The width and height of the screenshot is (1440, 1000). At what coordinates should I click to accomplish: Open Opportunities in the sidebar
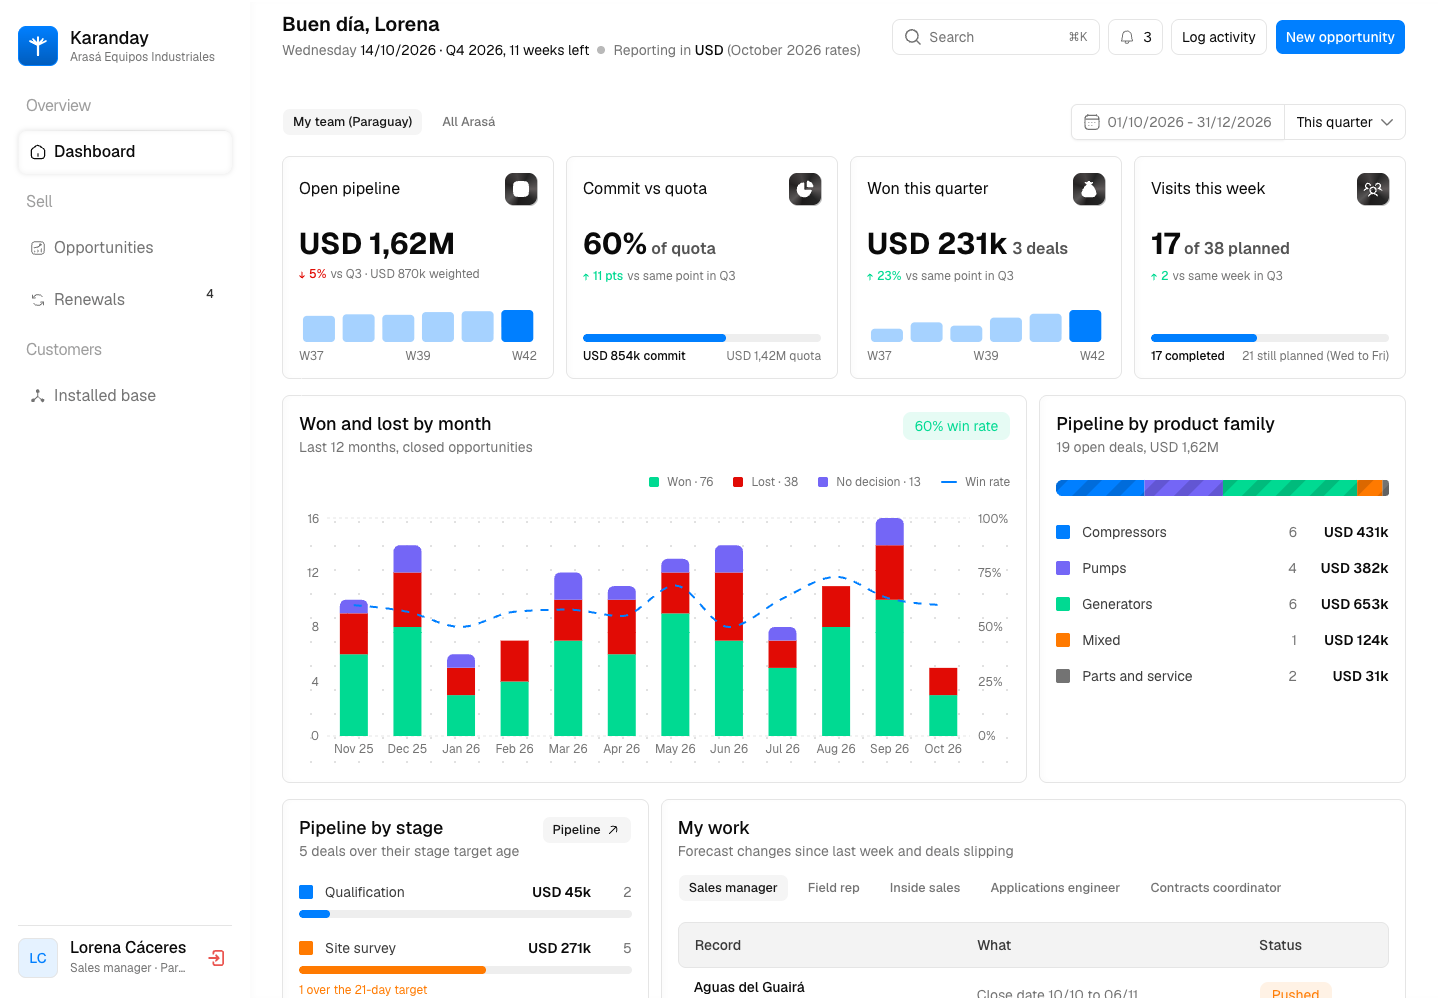click(x=125, y=248)
